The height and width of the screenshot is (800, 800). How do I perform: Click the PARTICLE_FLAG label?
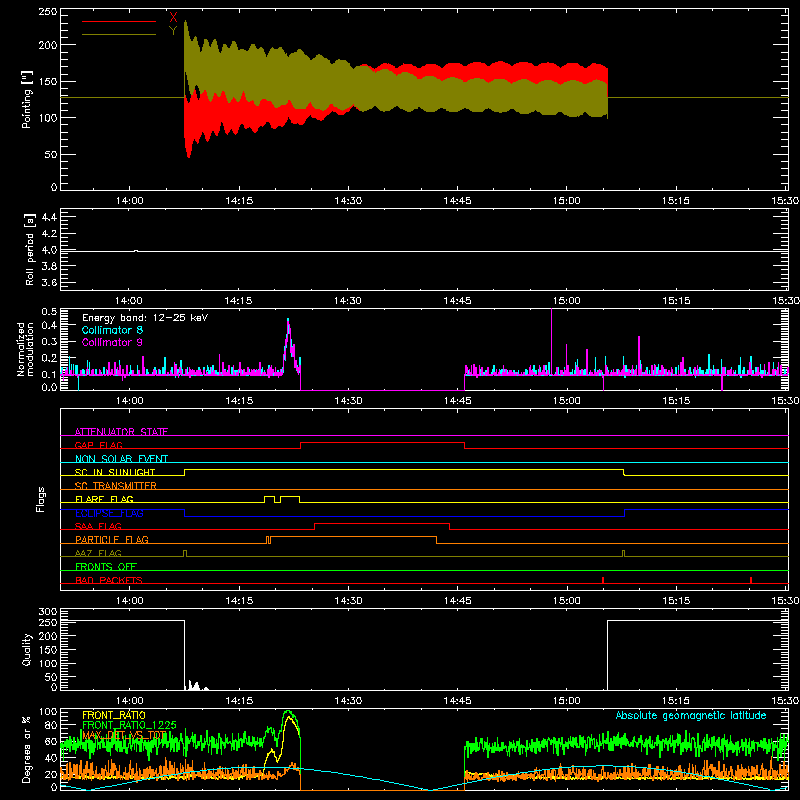tap(112, 539)
